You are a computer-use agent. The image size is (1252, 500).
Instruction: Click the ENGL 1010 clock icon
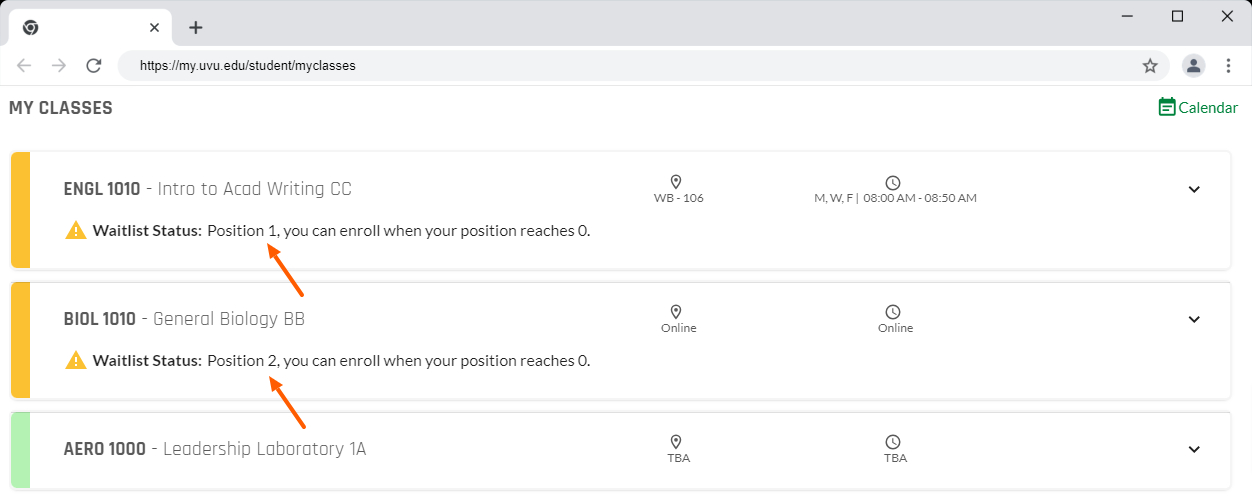tap(893, 182)
